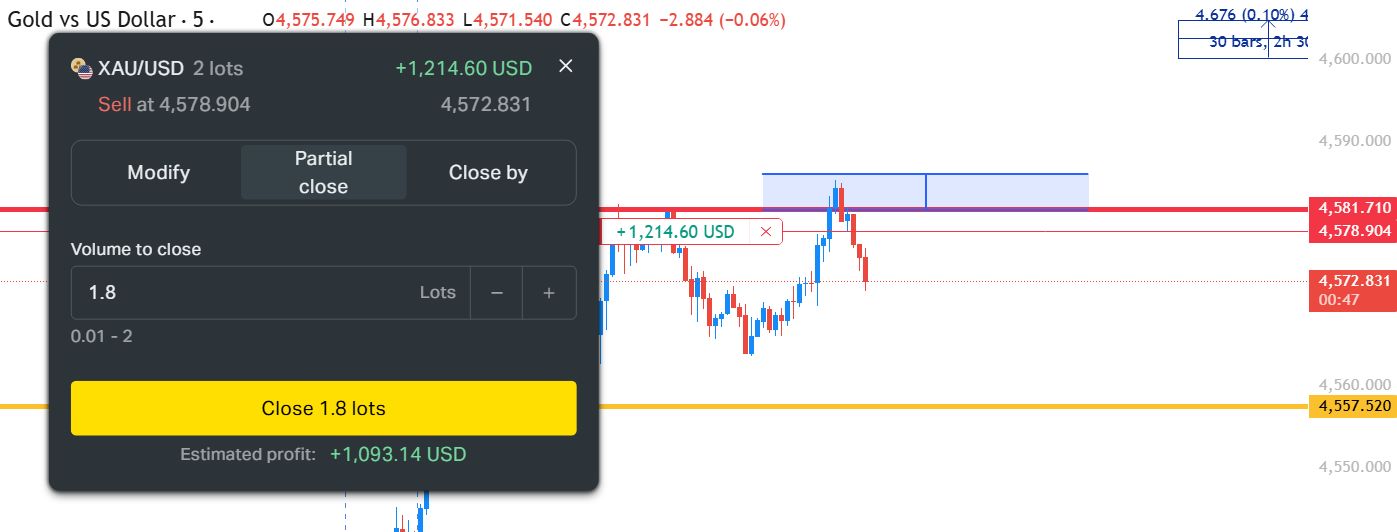The width and height of the screenshot is (1397, 532).
Task: Select the red 4,581.710 price axis label
Action: coord(1353,208)
